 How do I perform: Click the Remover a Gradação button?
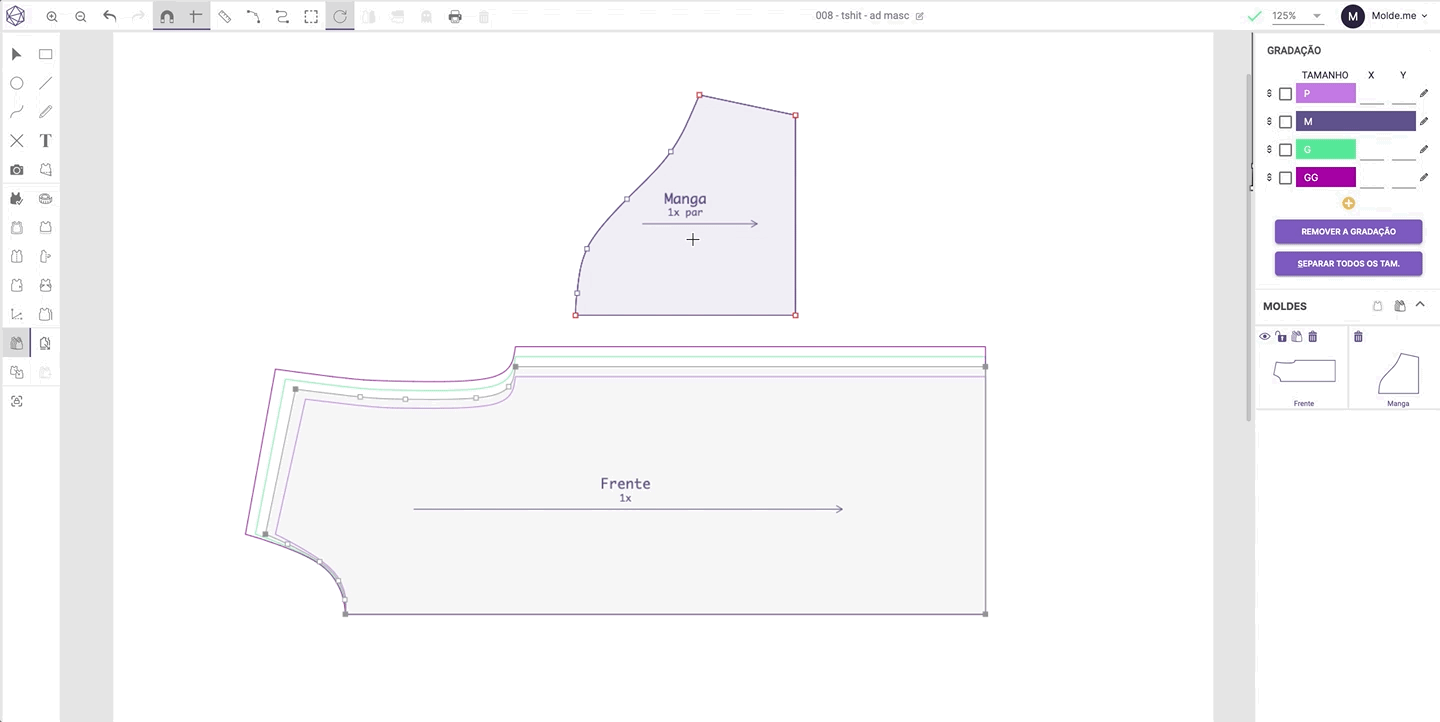[x=1348, y=231]
